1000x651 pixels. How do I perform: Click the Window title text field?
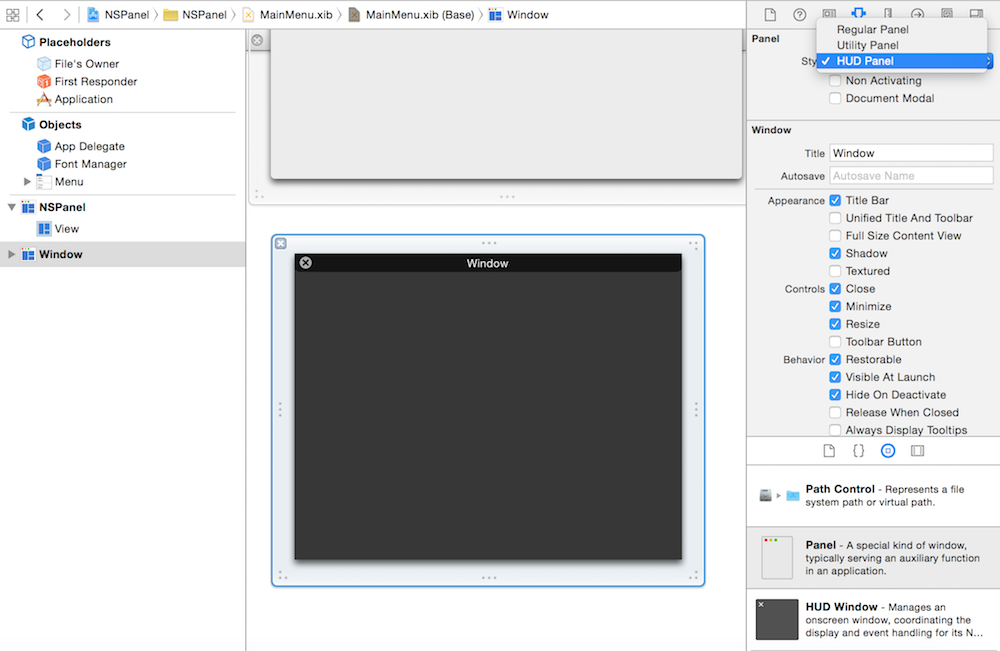[910, 152]
